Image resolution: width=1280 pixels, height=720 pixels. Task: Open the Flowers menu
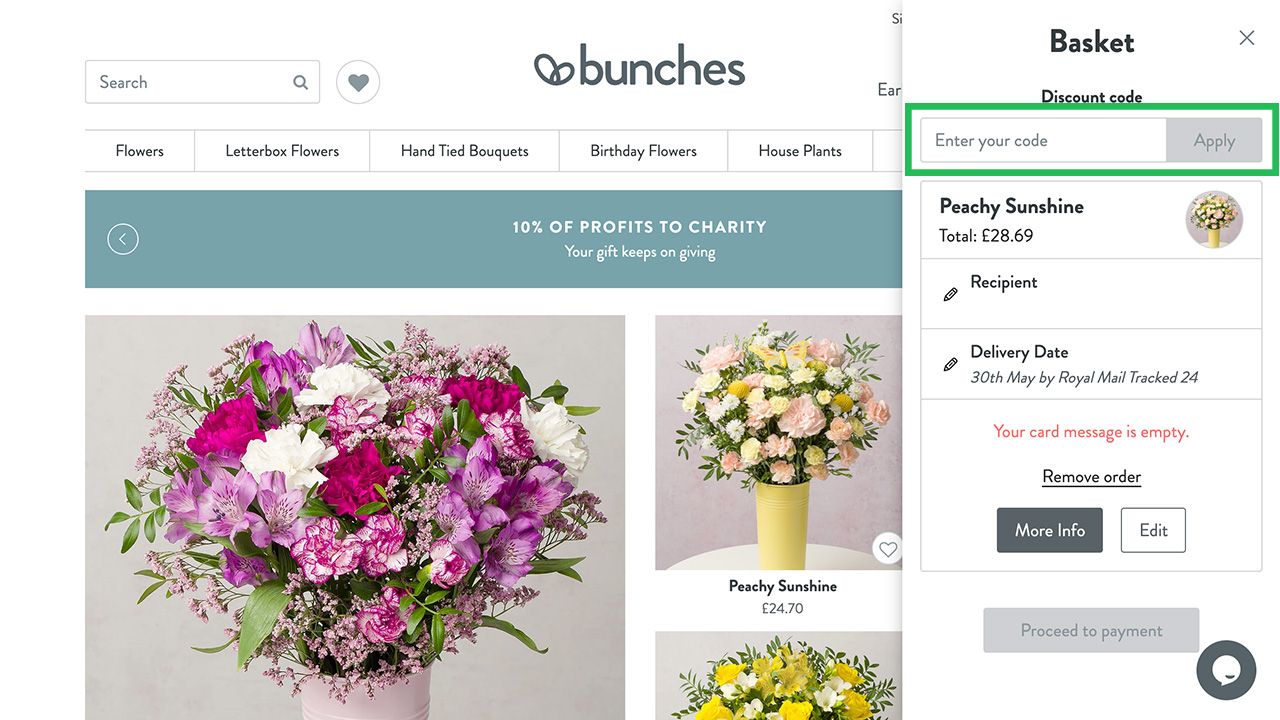[x=140, y=151]
